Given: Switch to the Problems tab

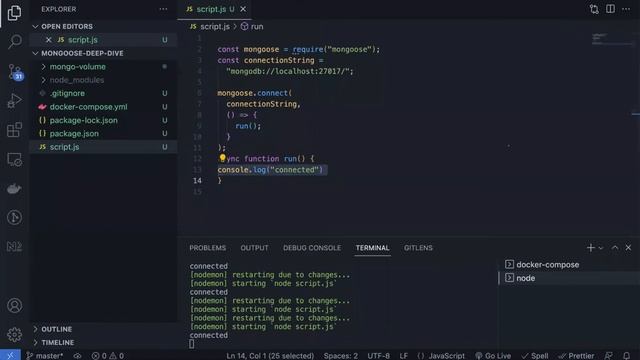Looking at the screenshot, I should tap(207, 248).
